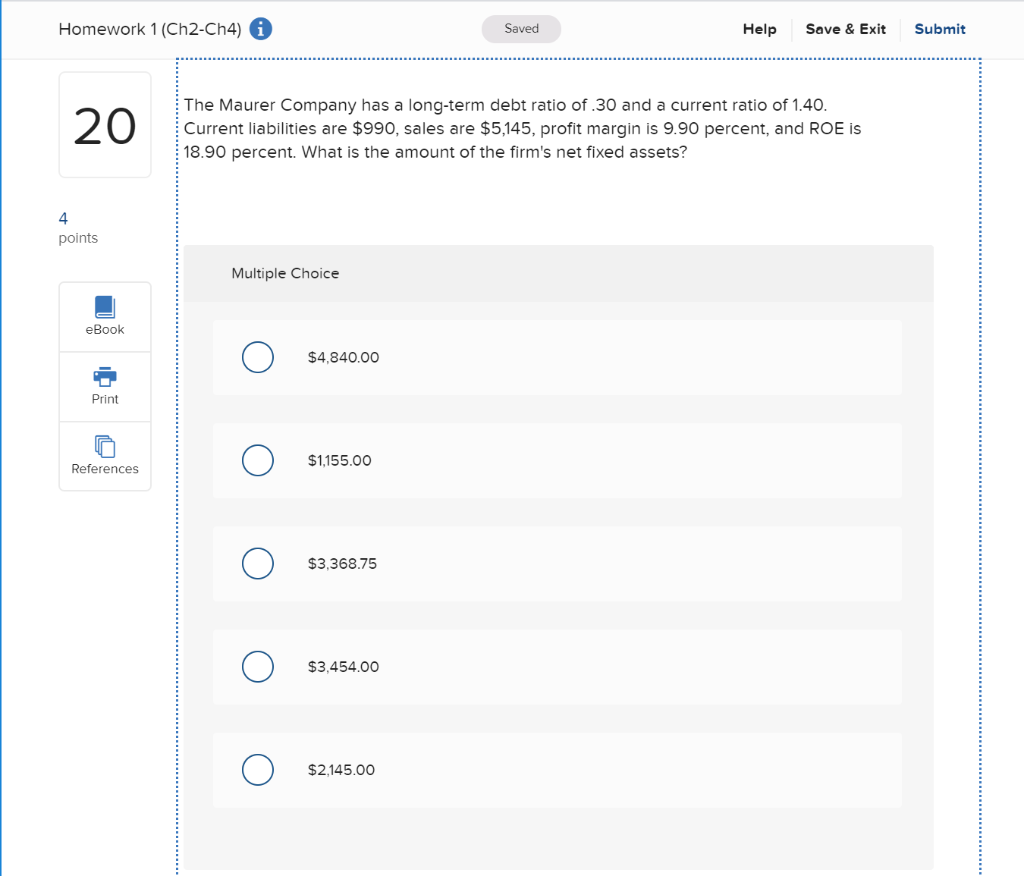
Task: Select the $2,145.00 answer choice
Action: tap(257, 770)
